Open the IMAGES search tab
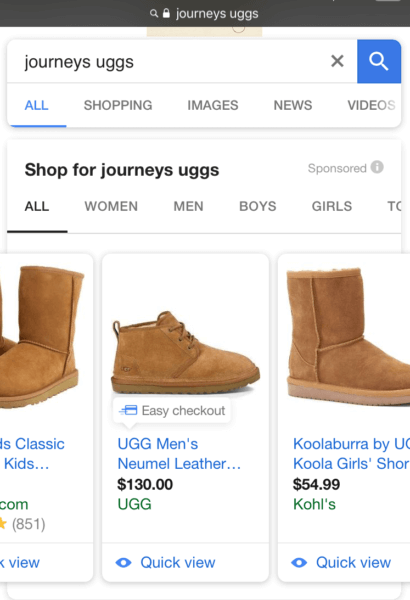Image resolution: width=410 pixels, height=600 pixels. click(213, 105)
